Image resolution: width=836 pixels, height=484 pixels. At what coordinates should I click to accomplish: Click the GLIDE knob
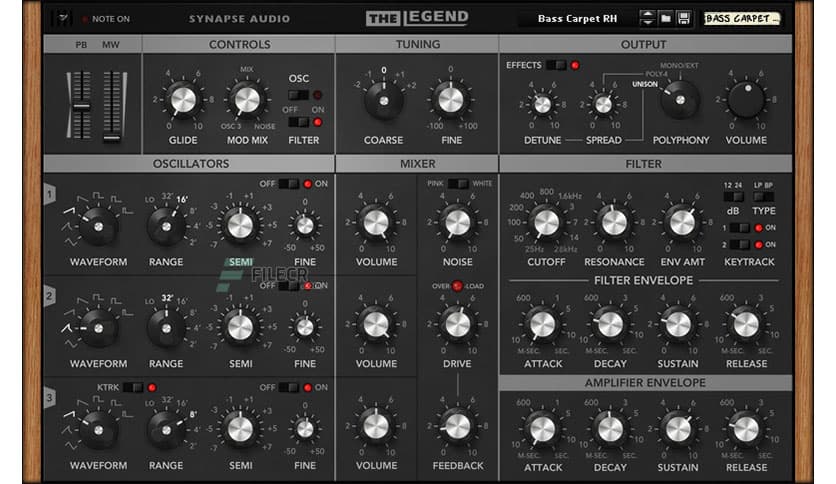point(183,100)
